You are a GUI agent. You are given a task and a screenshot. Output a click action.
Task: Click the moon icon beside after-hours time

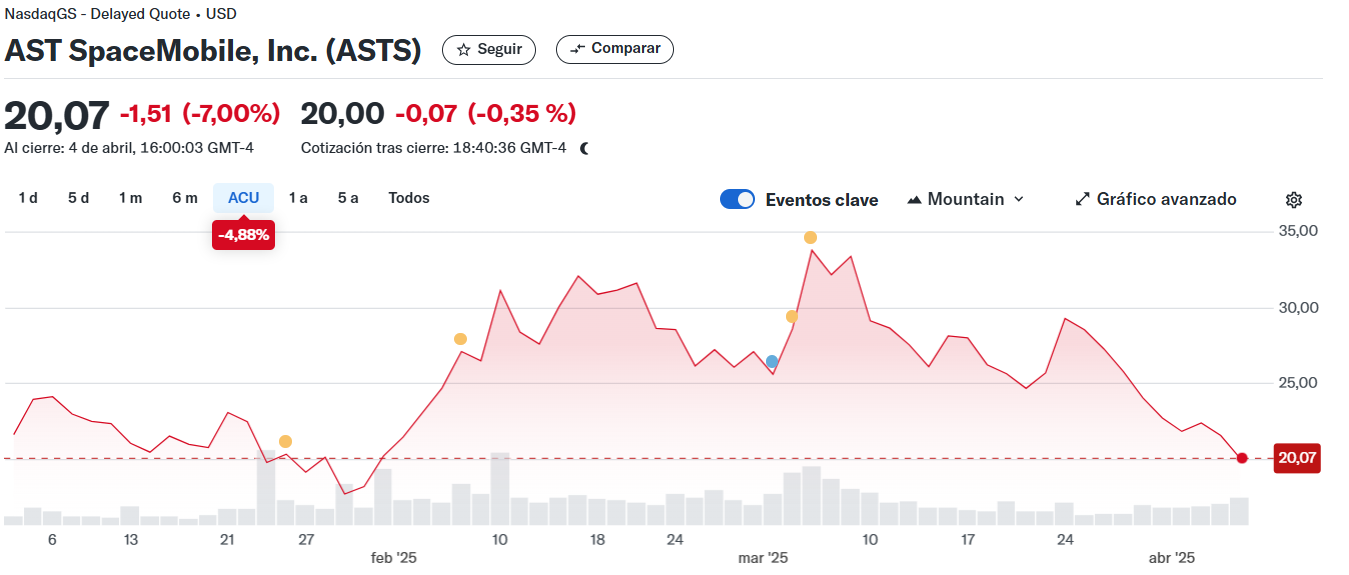(x=585, y=148)
